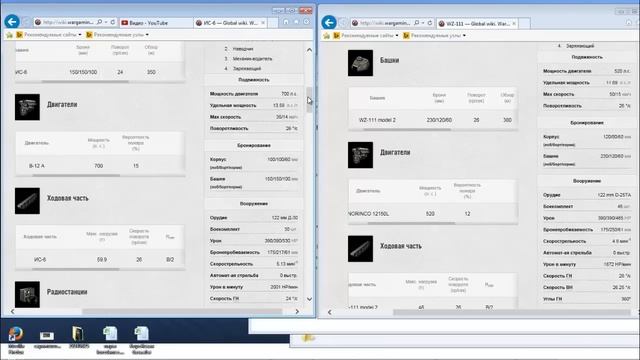Viewport: 640px width, 360px height.
Task: Select the ИС-6 suspension row in the left window
Action: point(100,259)
